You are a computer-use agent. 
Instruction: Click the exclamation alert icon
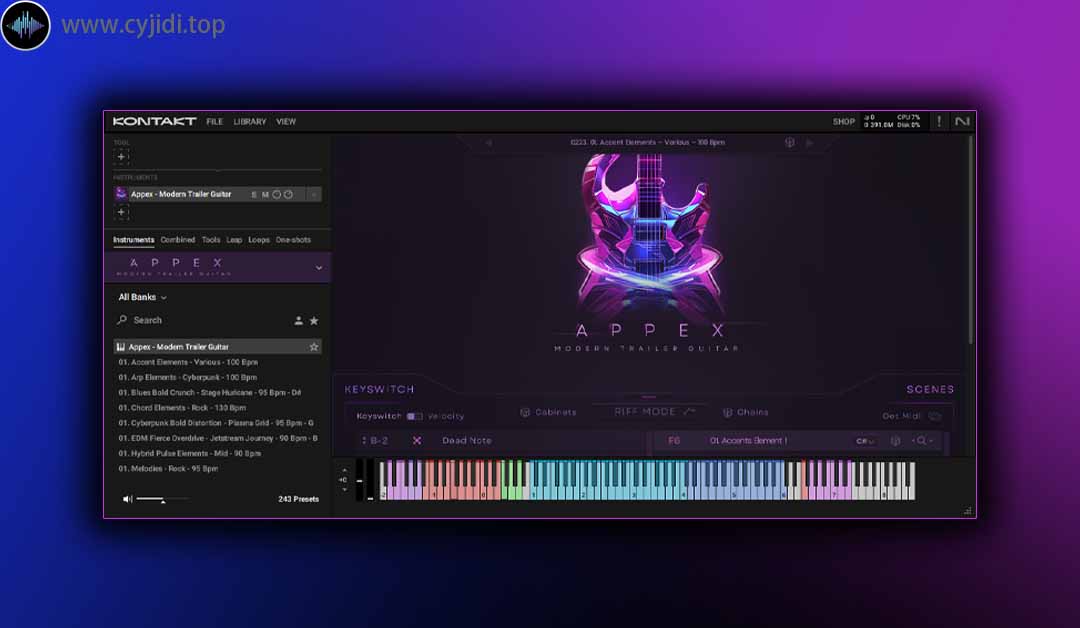(939, 121)
